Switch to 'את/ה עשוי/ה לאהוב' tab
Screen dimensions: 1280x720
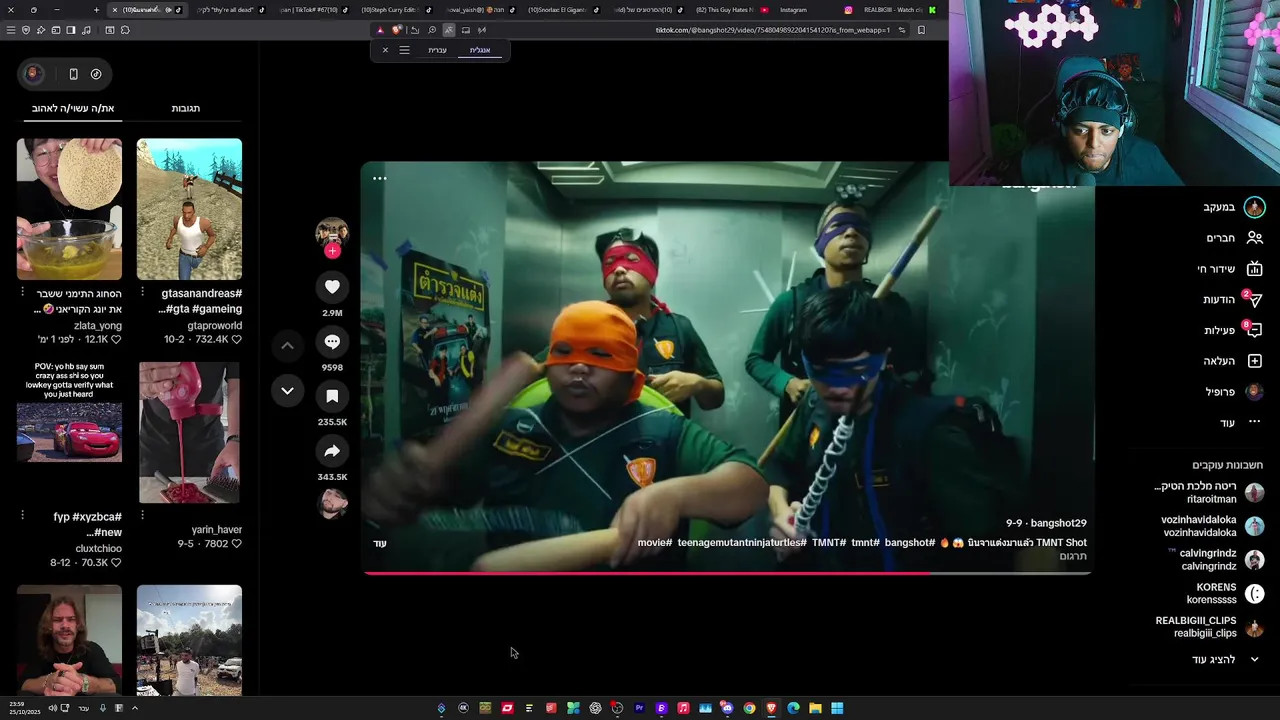[73, 108]
